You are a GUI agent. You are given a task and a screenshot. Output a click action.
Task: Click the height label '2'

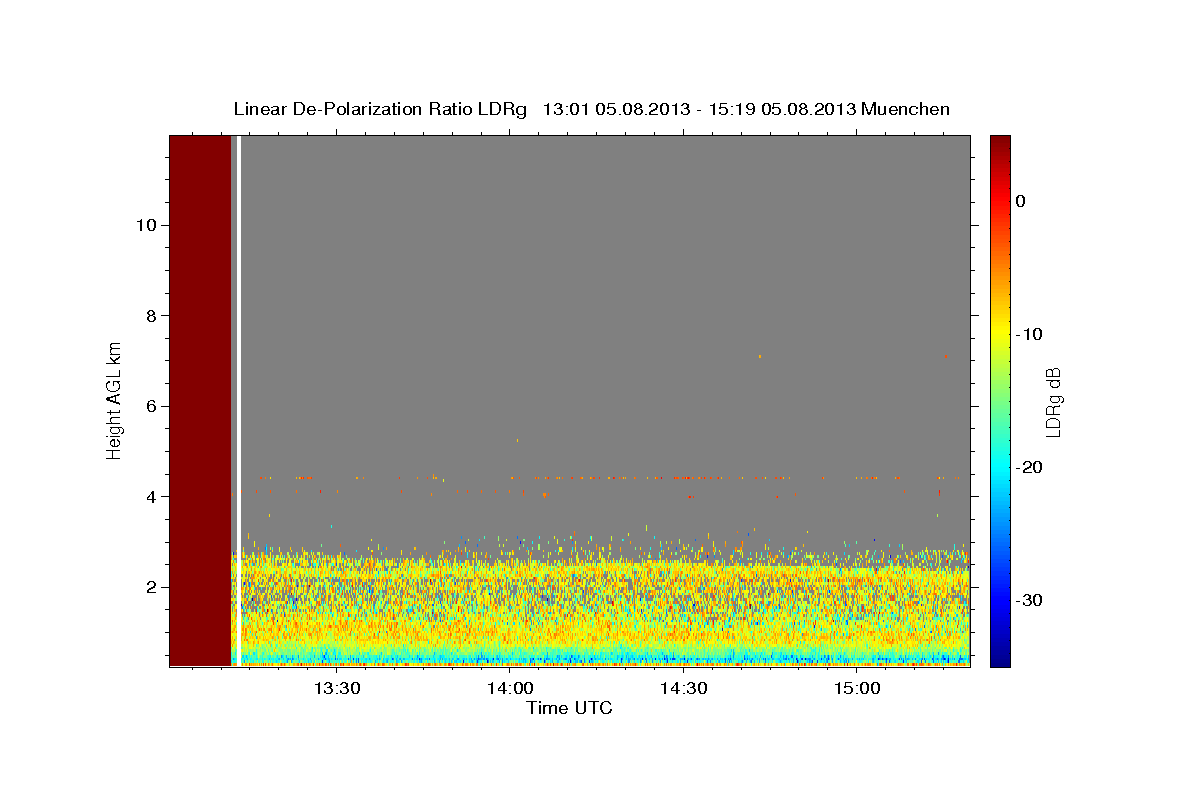tap(150, 587)
